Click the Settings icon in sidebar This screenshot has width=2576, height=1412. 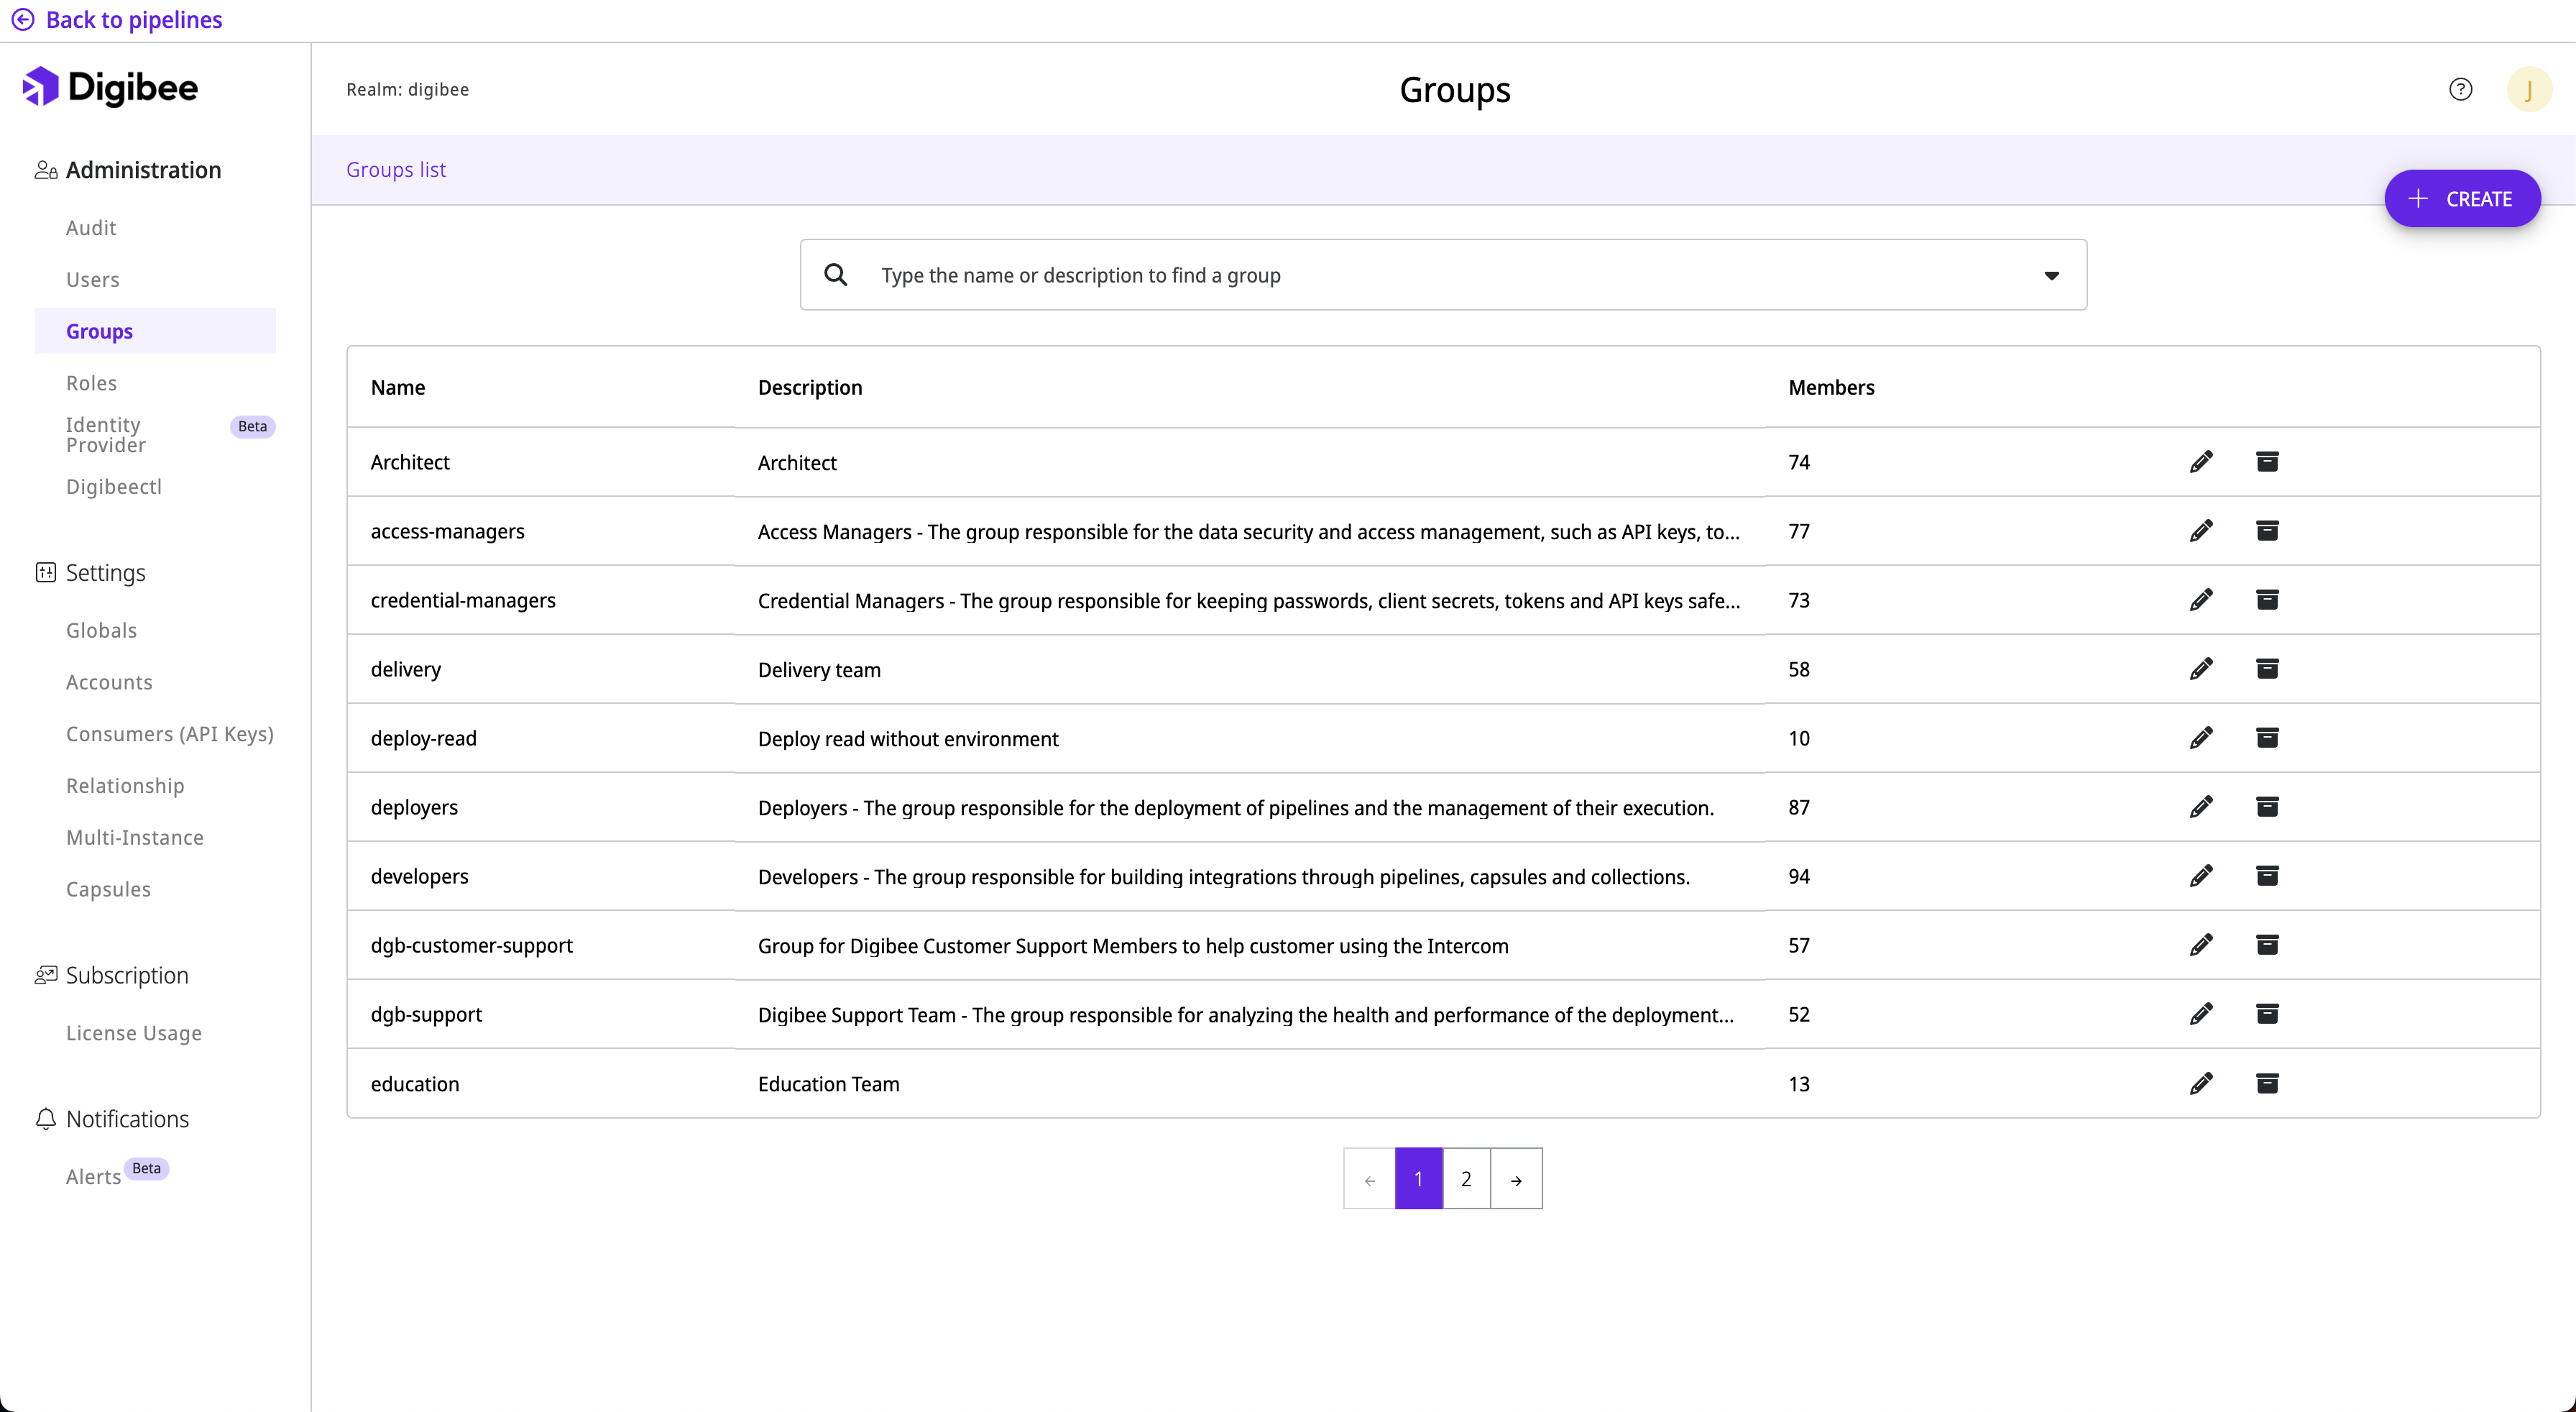46,572
